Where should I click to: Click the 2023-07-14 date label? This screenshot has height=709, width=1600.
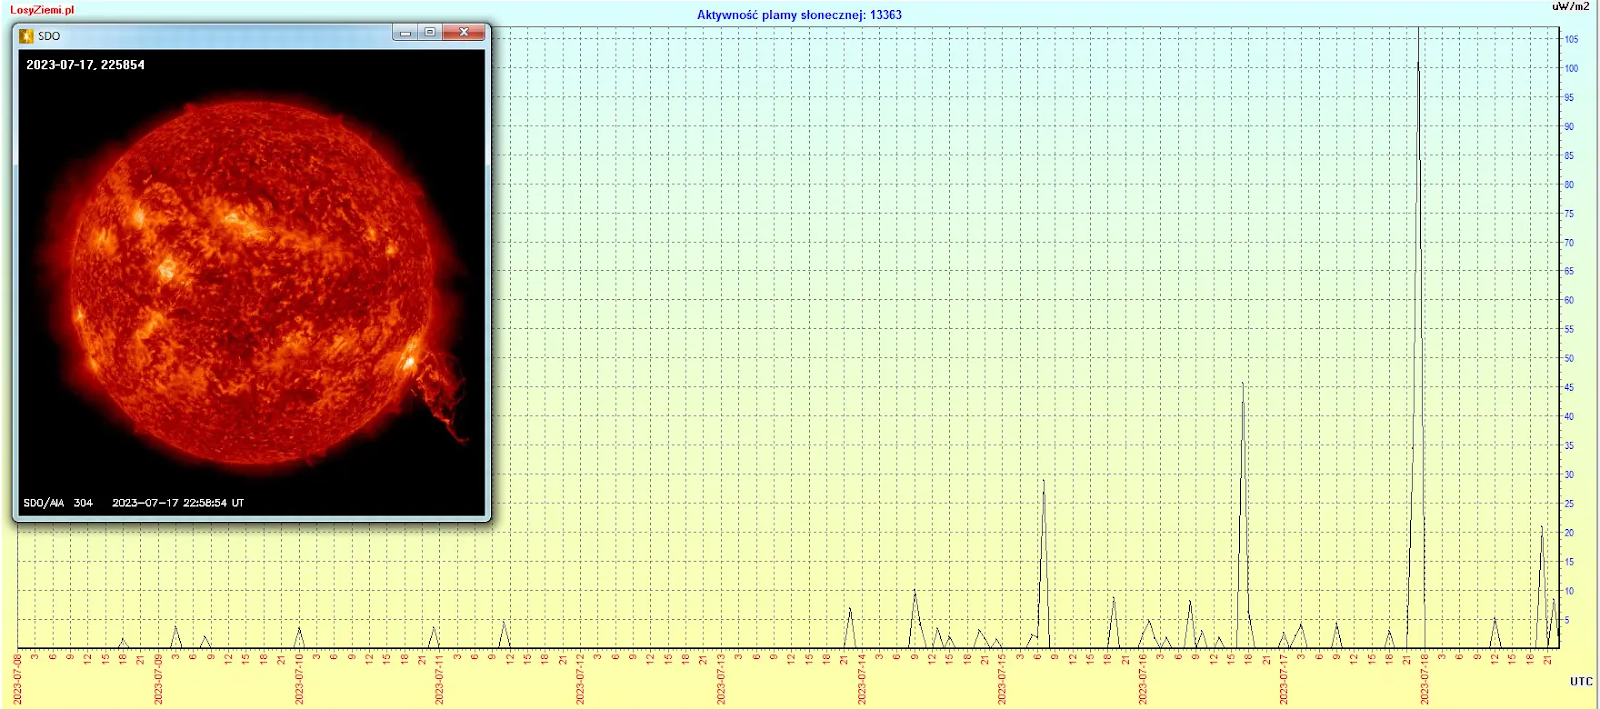[862, 679]
